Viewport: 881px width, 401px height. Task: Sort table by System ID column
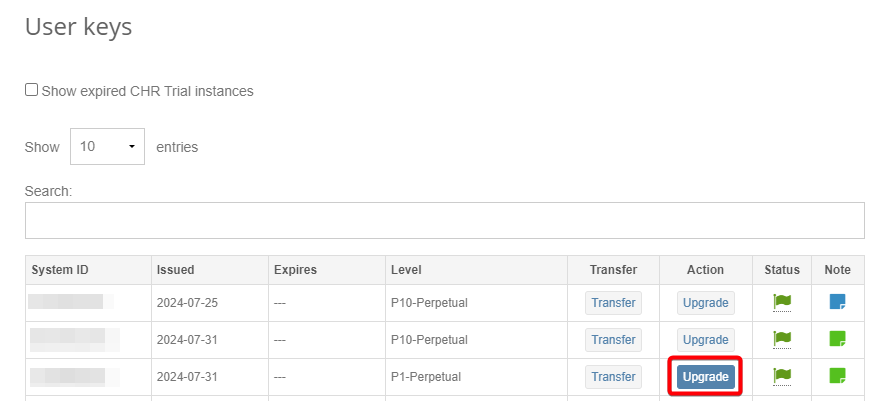60,269
